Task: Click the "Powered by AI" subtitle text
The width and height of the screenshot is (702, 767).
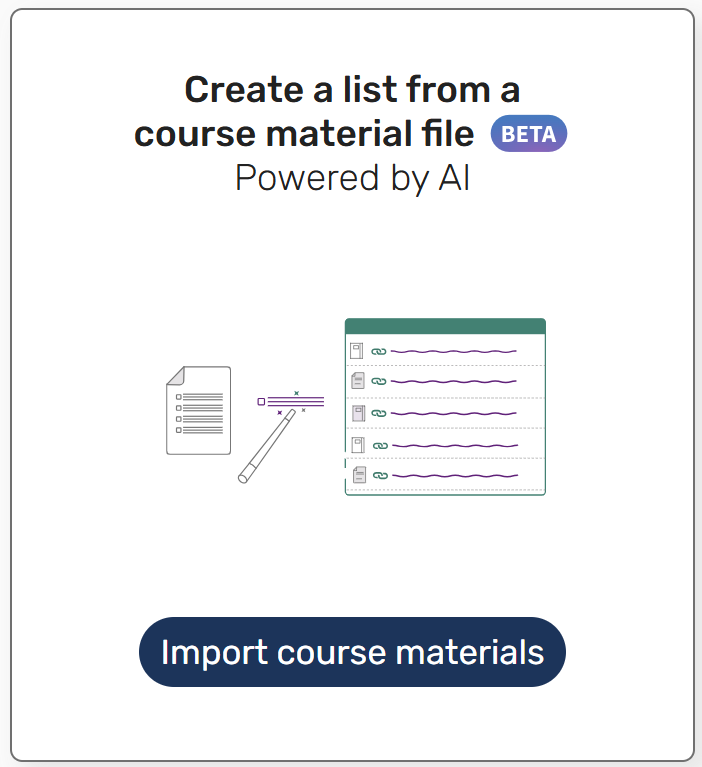Action: coord(352,178)
